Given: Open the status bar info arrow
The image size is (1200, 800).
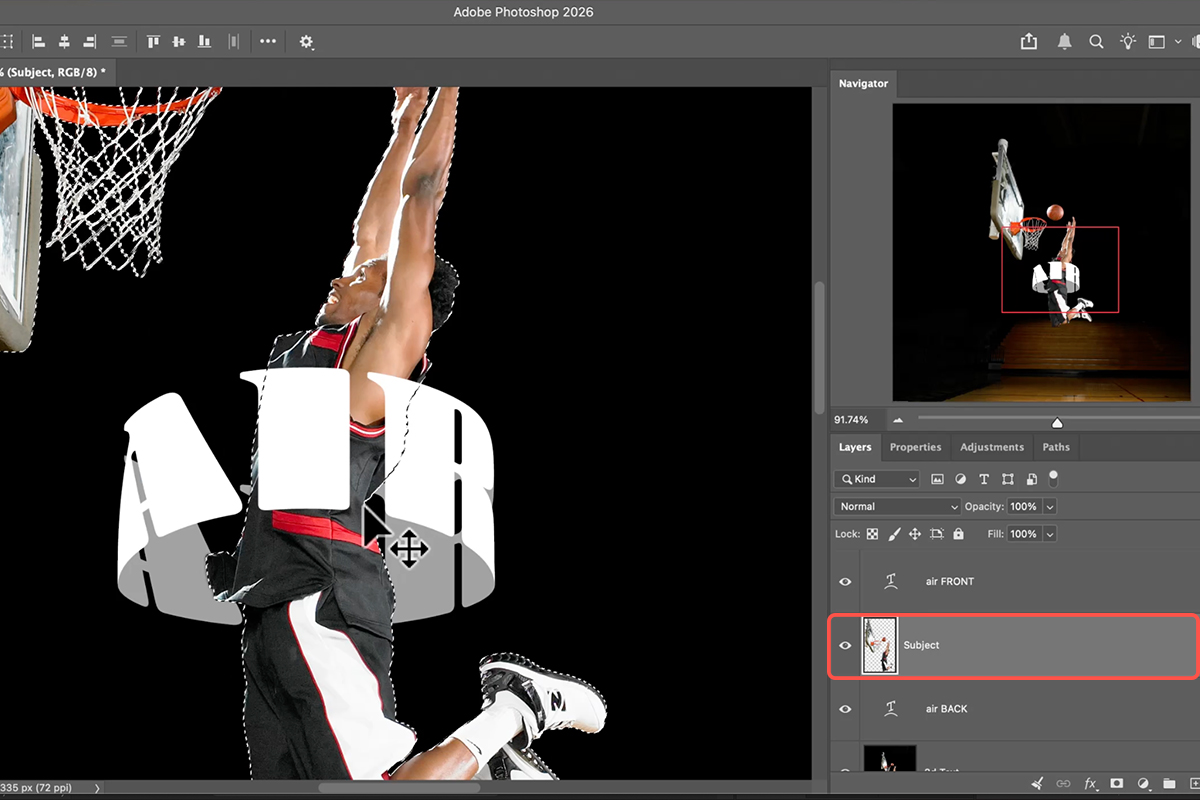Looking at the screenshot, I should 97,788.
